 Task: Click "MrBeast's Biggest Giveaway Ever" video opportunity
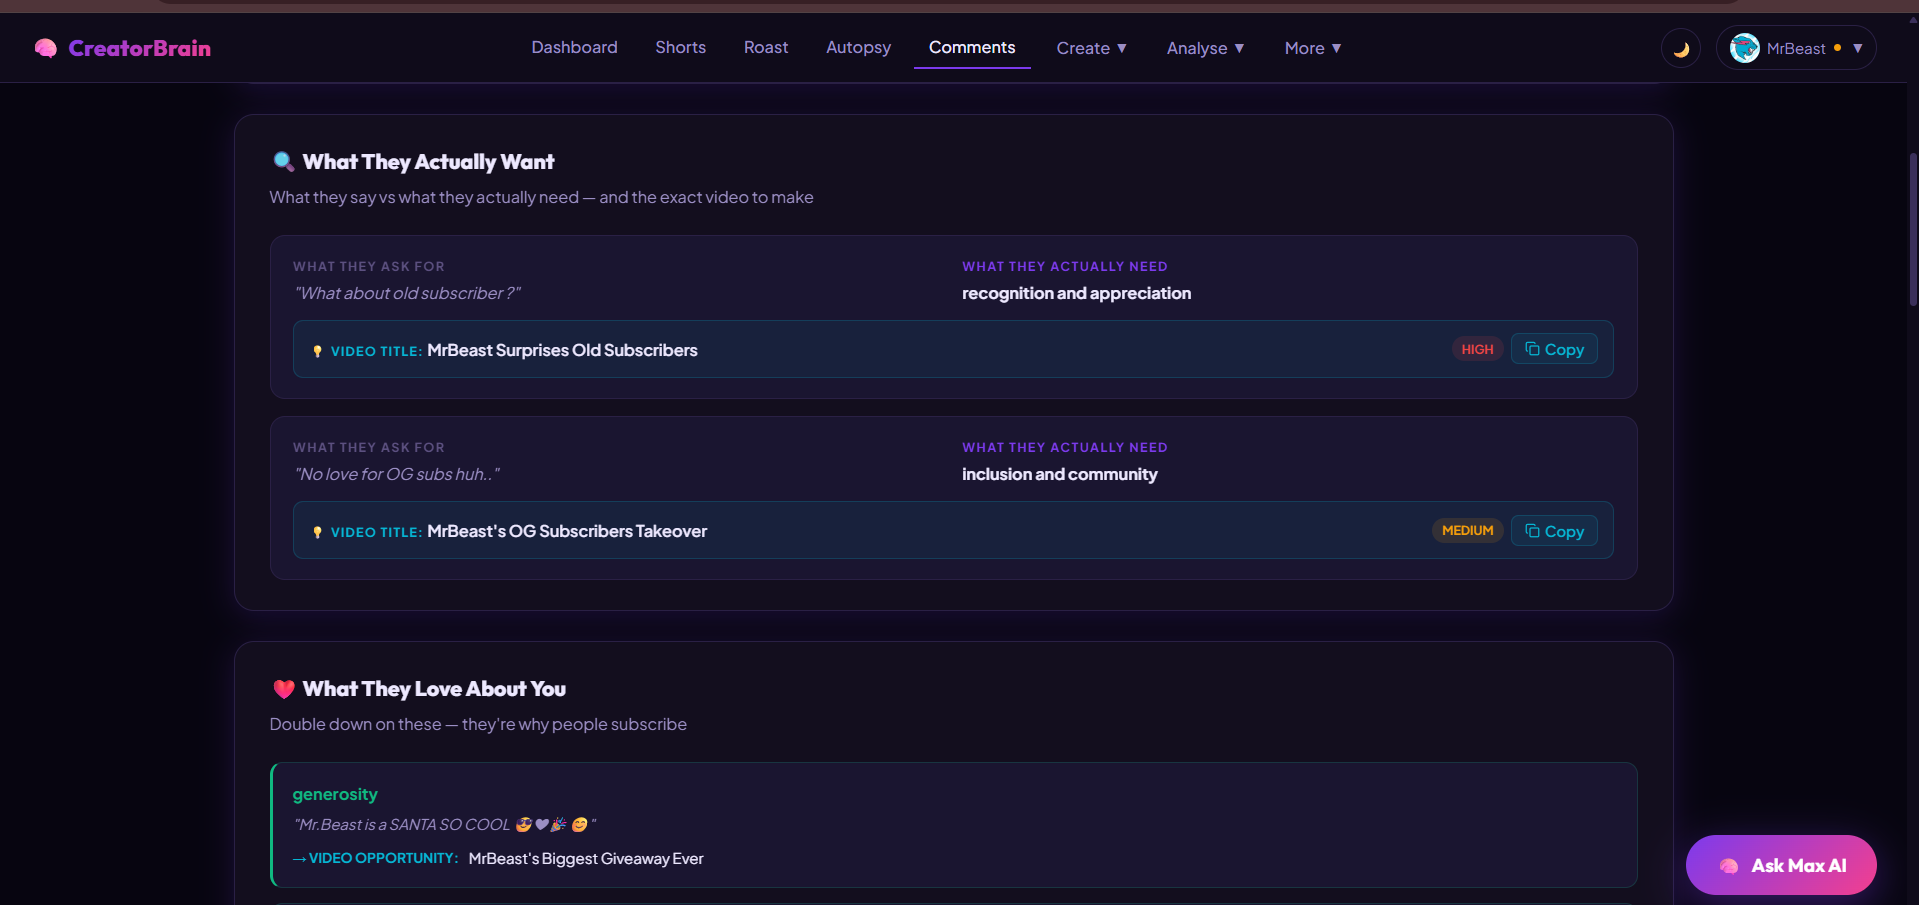[x=586, y=858]
